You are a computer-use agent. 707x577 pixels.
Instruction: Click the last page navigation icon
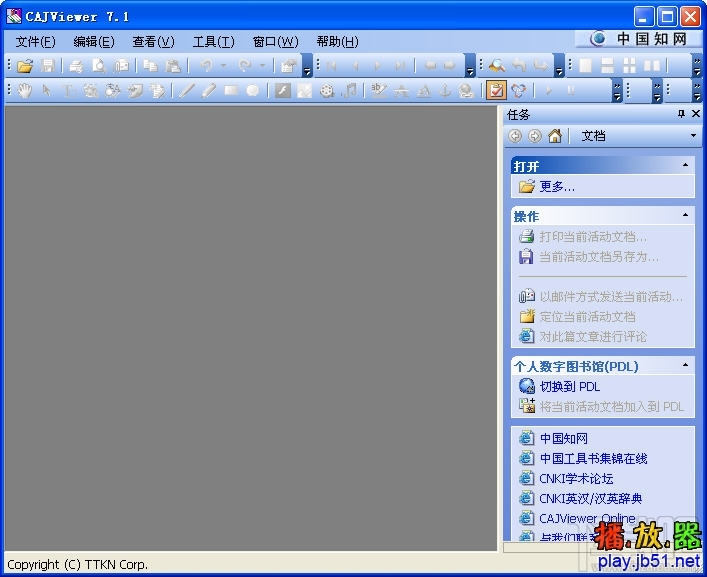[x=399, y=66]
